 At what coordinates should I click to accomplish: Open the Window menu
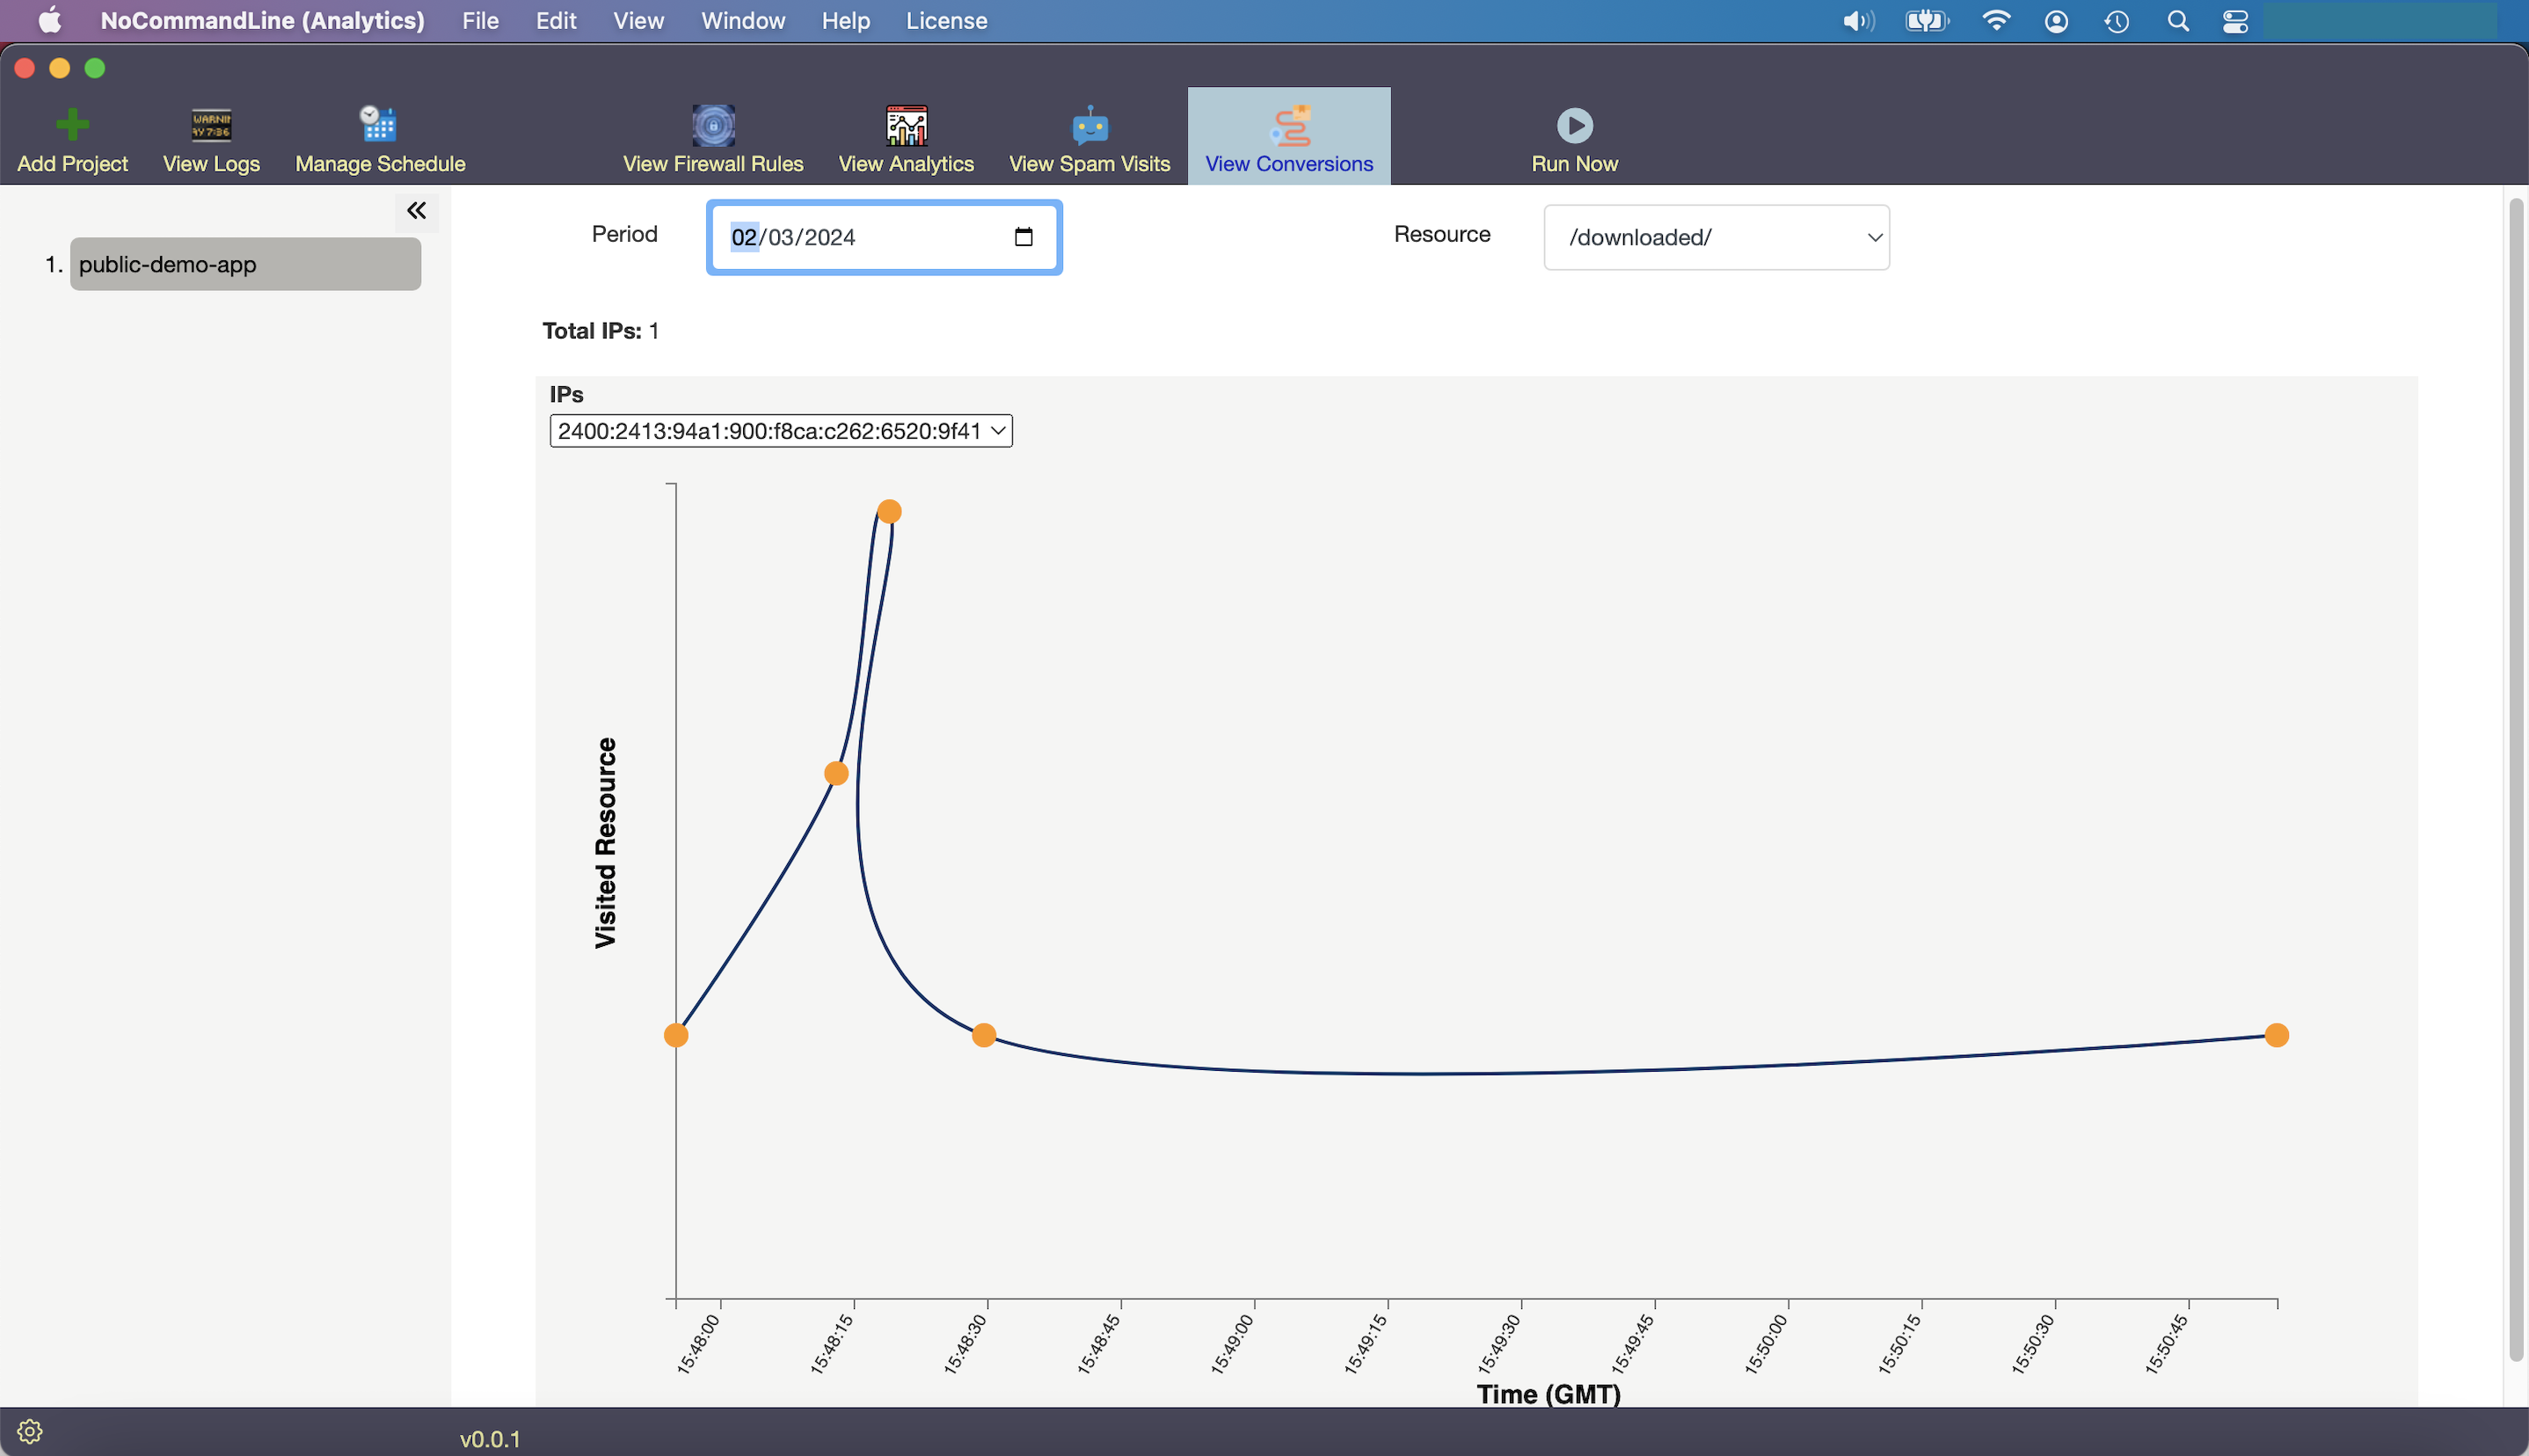tap(743, 20)
